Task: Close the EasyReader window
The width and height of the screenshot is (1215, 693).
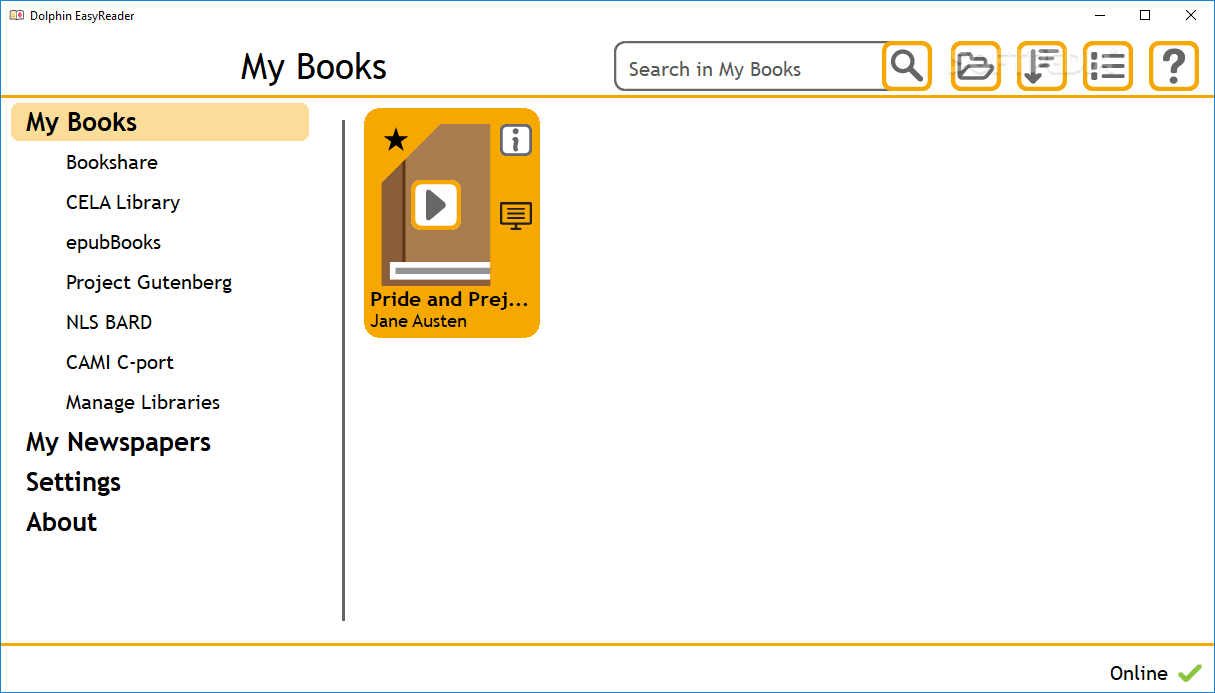Action: tap(1191, 15)
